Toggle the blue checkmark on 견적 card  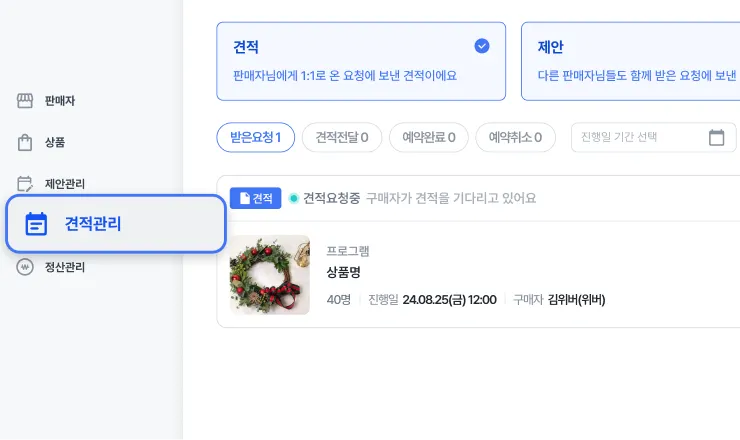[x=482, y=46]
